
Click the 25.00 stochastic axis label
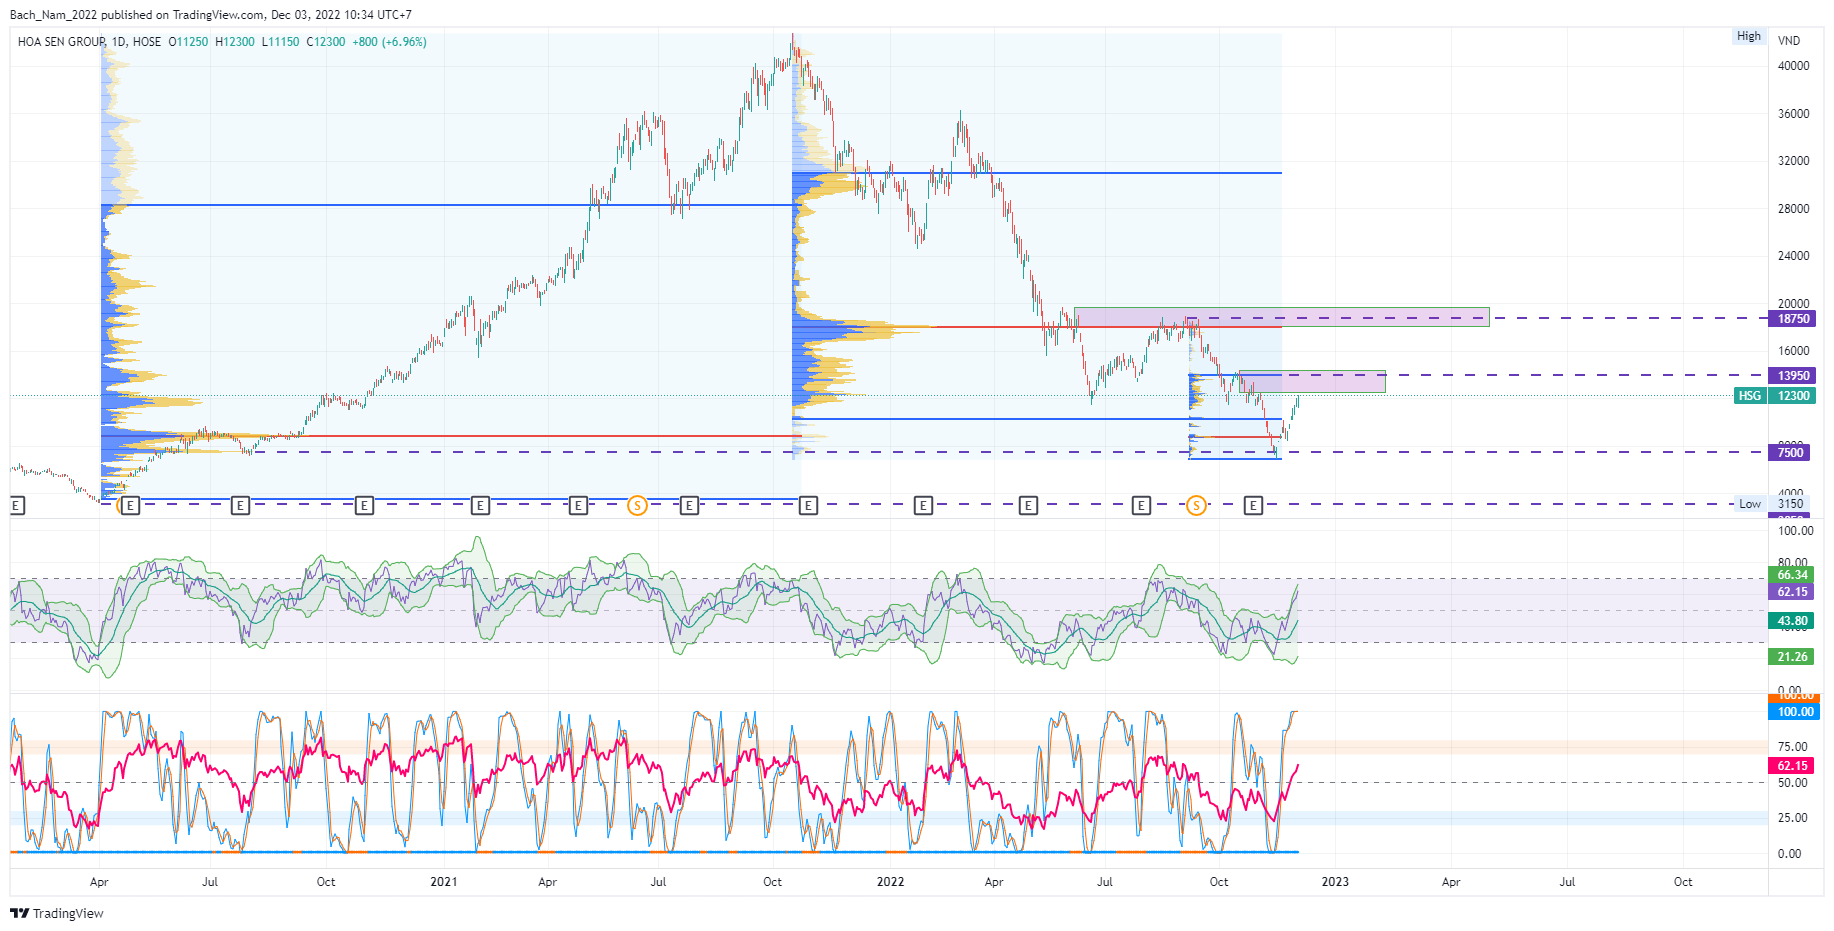tap(1792, 818)
